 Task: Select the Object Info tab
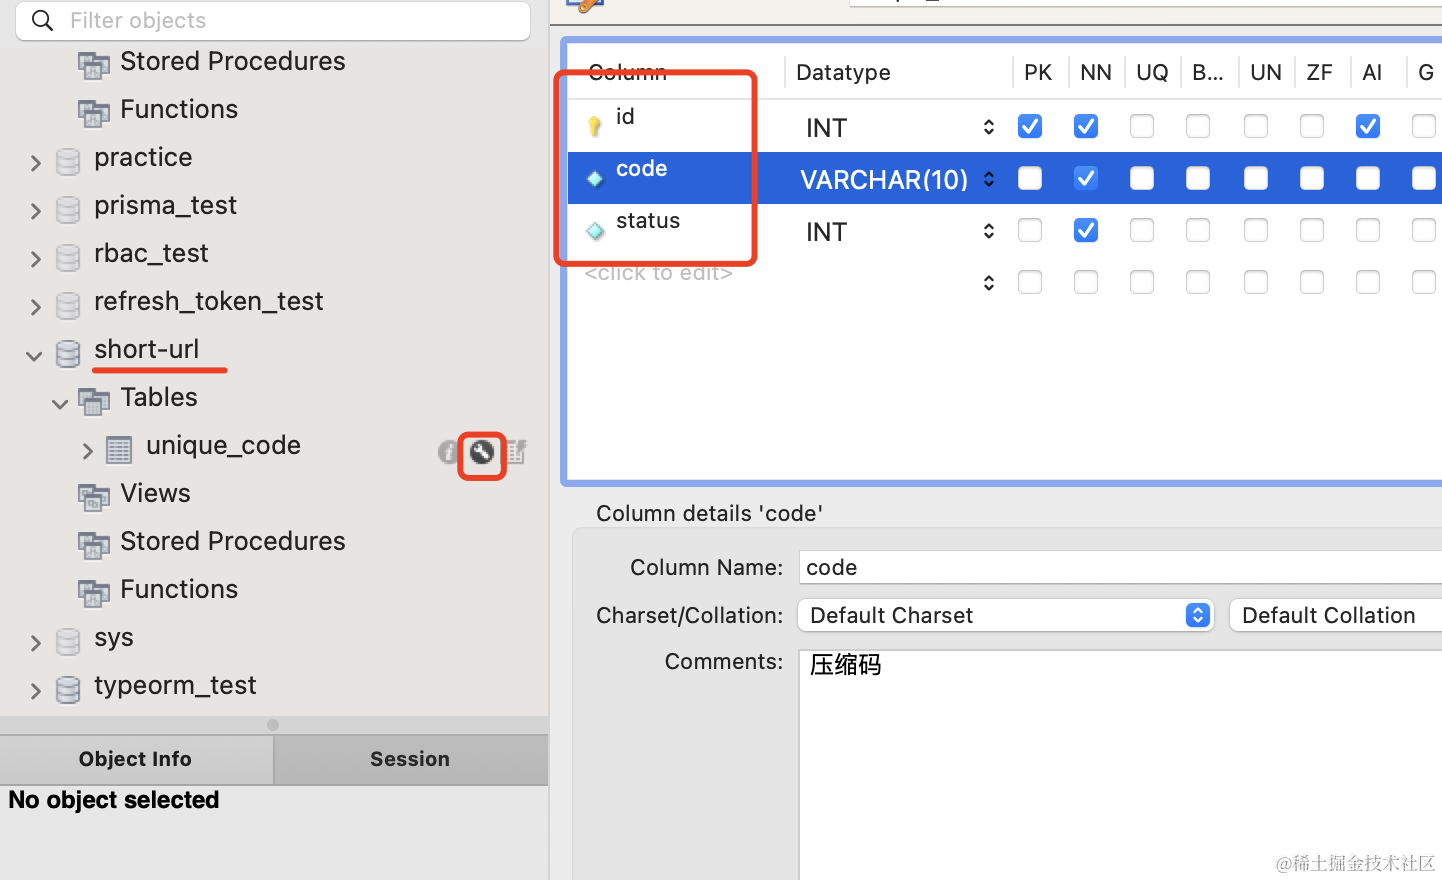pos(135,759)
